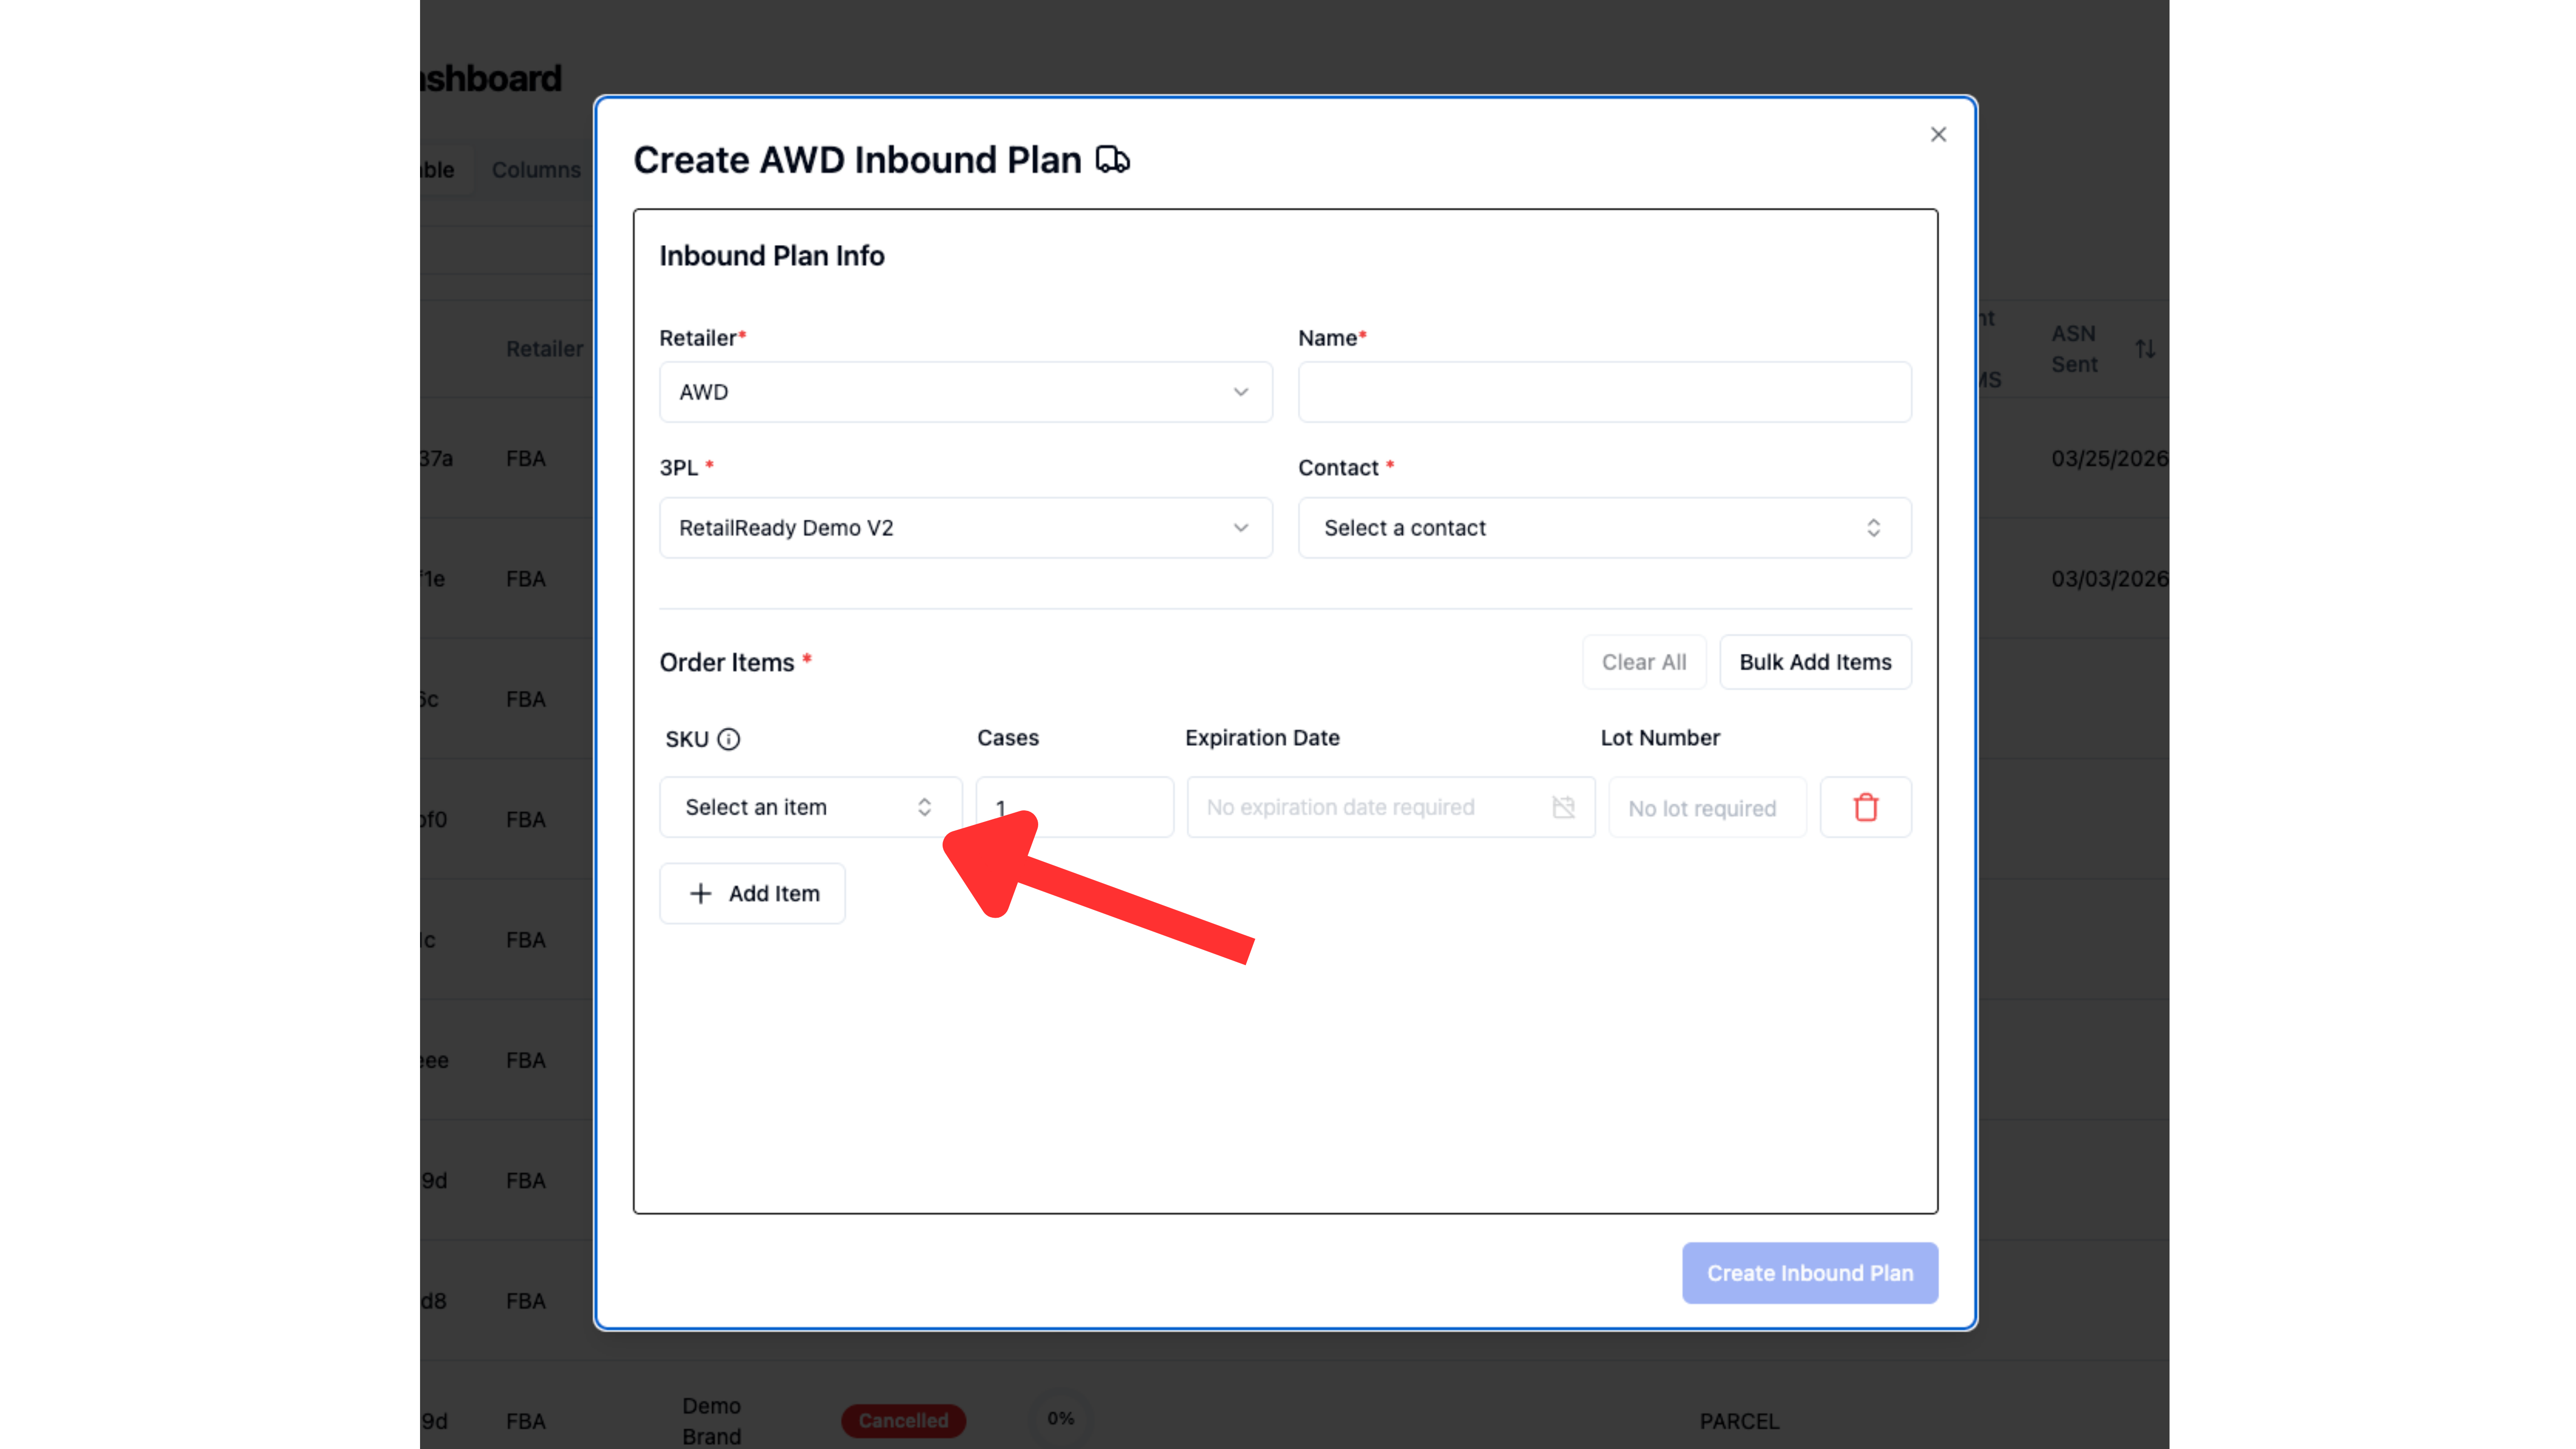Image resolution: width=2576 pixels, height=1449 pixels.
Task: Open the 3PL dropdown RetailReady Demo V2
Action: [x=965, y=528]
